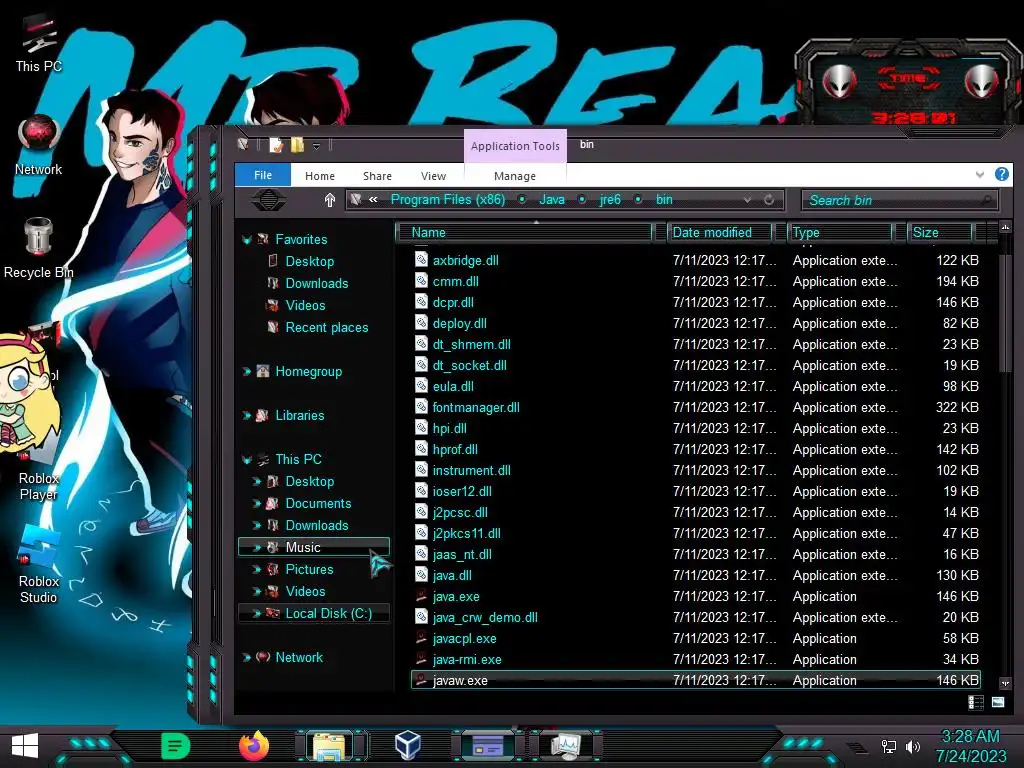The height and width of the screenshot is (768, 1024).
Task: Expand the Libraries tree node
Action: pos(247,415)
